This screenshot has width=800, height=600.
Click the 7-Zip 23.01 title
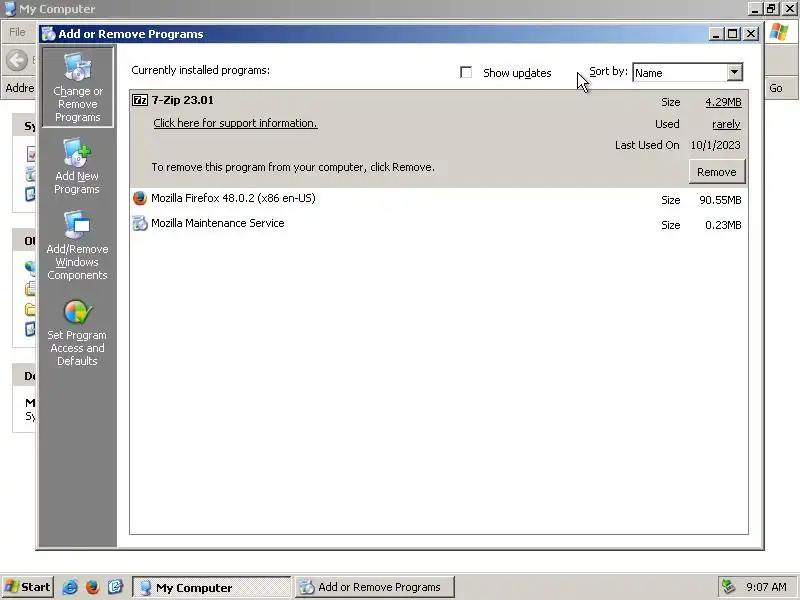(x=183, y=100)
